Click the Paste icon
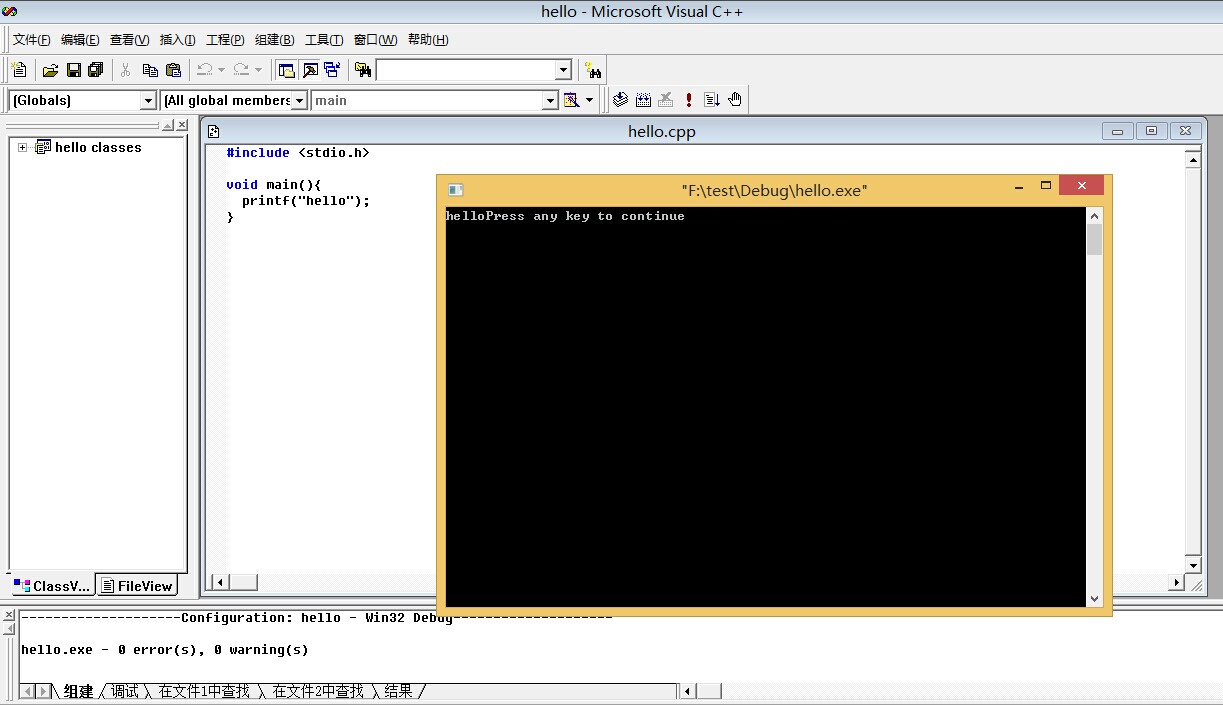Viewport: 1223px width, 705px height. click(173, 70)
